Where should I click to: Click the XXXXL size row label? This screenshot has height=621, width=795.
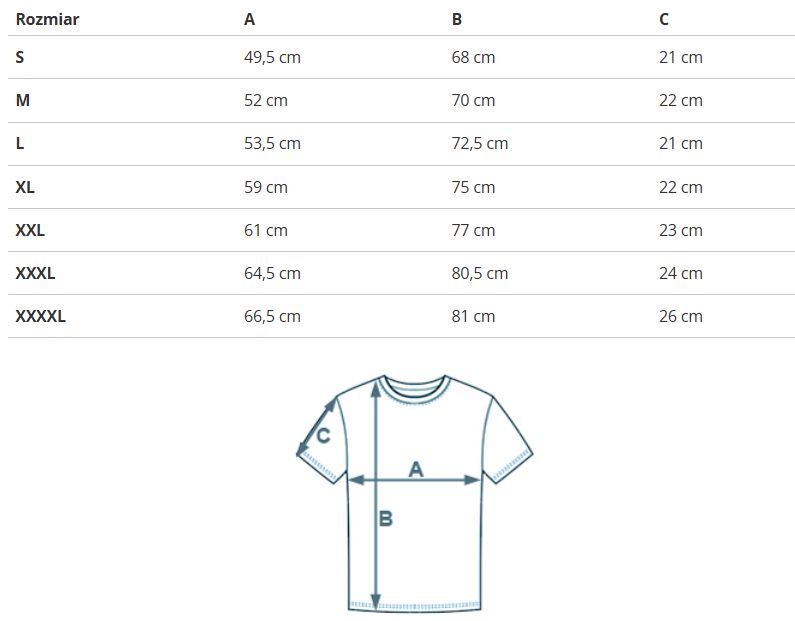pos(40,316)
